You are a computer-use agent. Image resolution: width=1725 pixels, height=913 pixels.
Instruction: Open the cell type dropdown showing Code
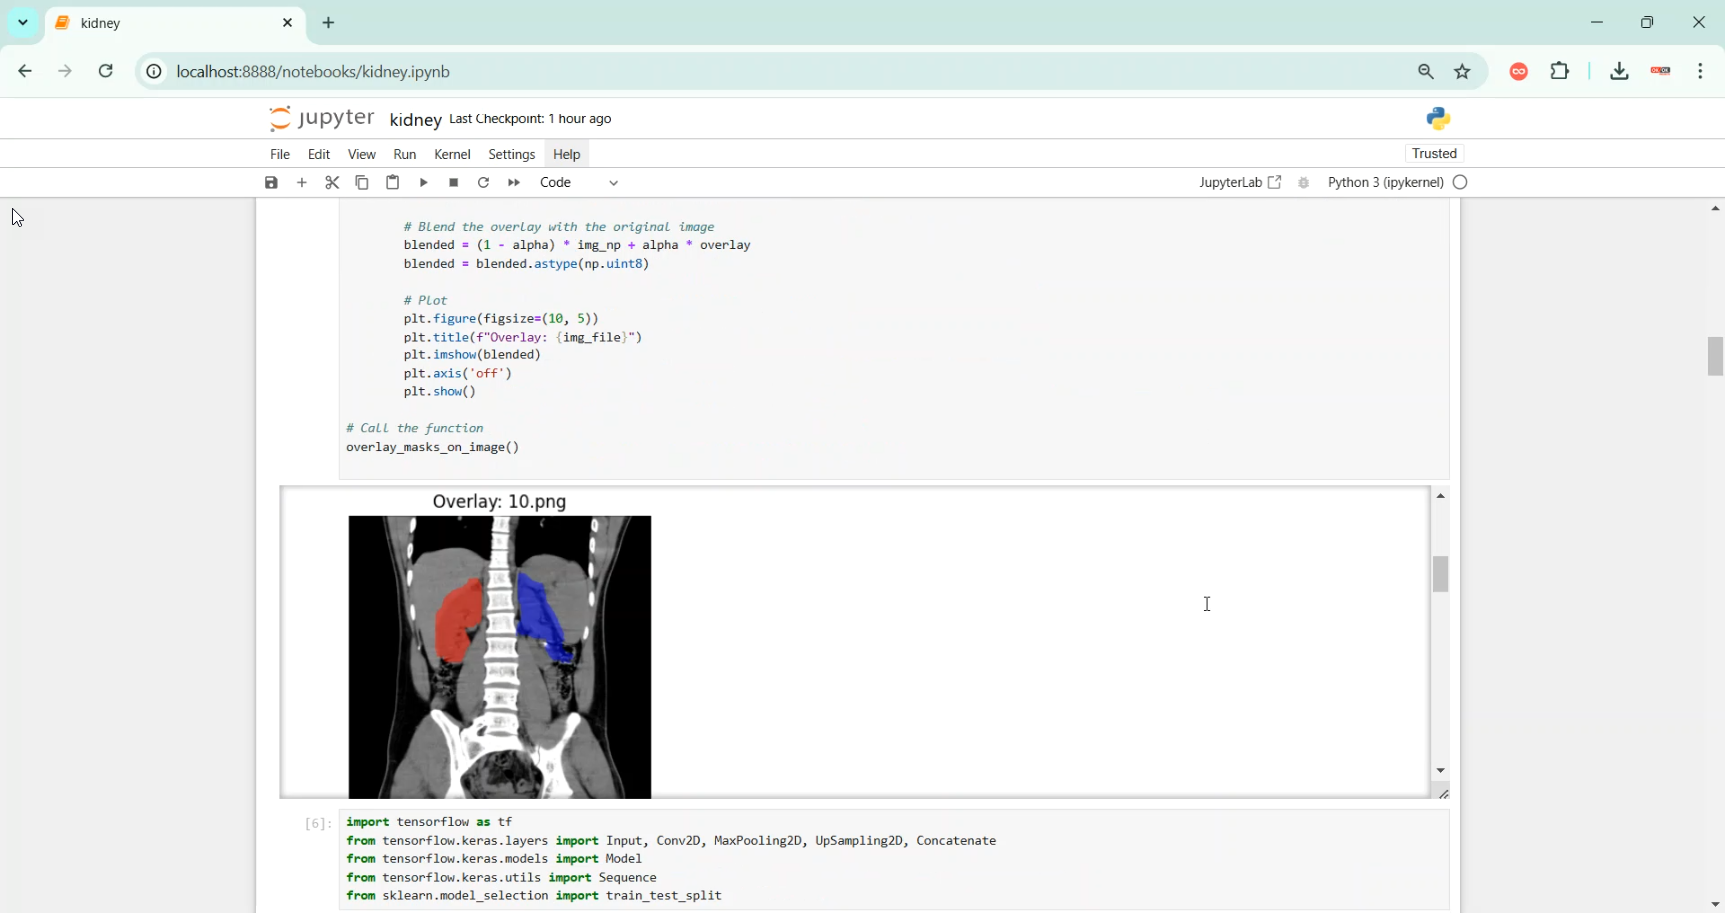(580, 183)
